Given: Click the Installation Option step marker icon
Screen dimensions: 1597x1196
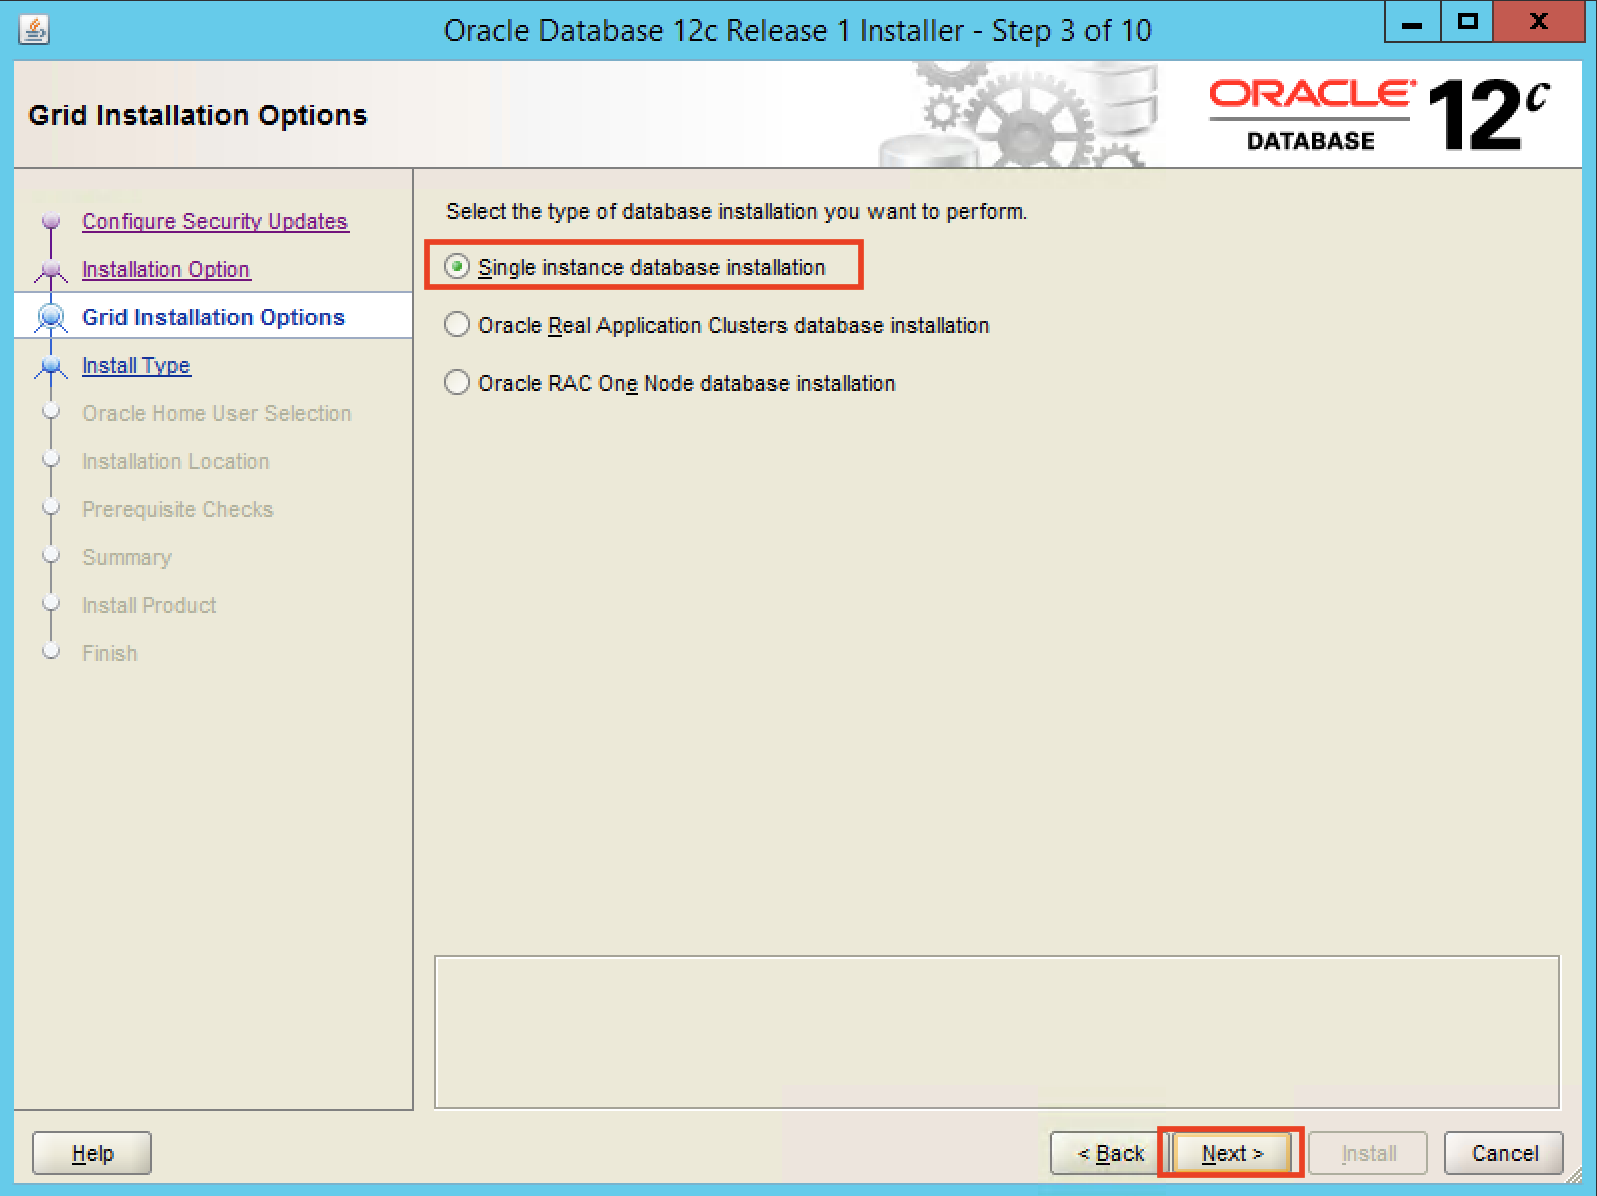Looking at the screenshot, I should [x=51, y=269].
